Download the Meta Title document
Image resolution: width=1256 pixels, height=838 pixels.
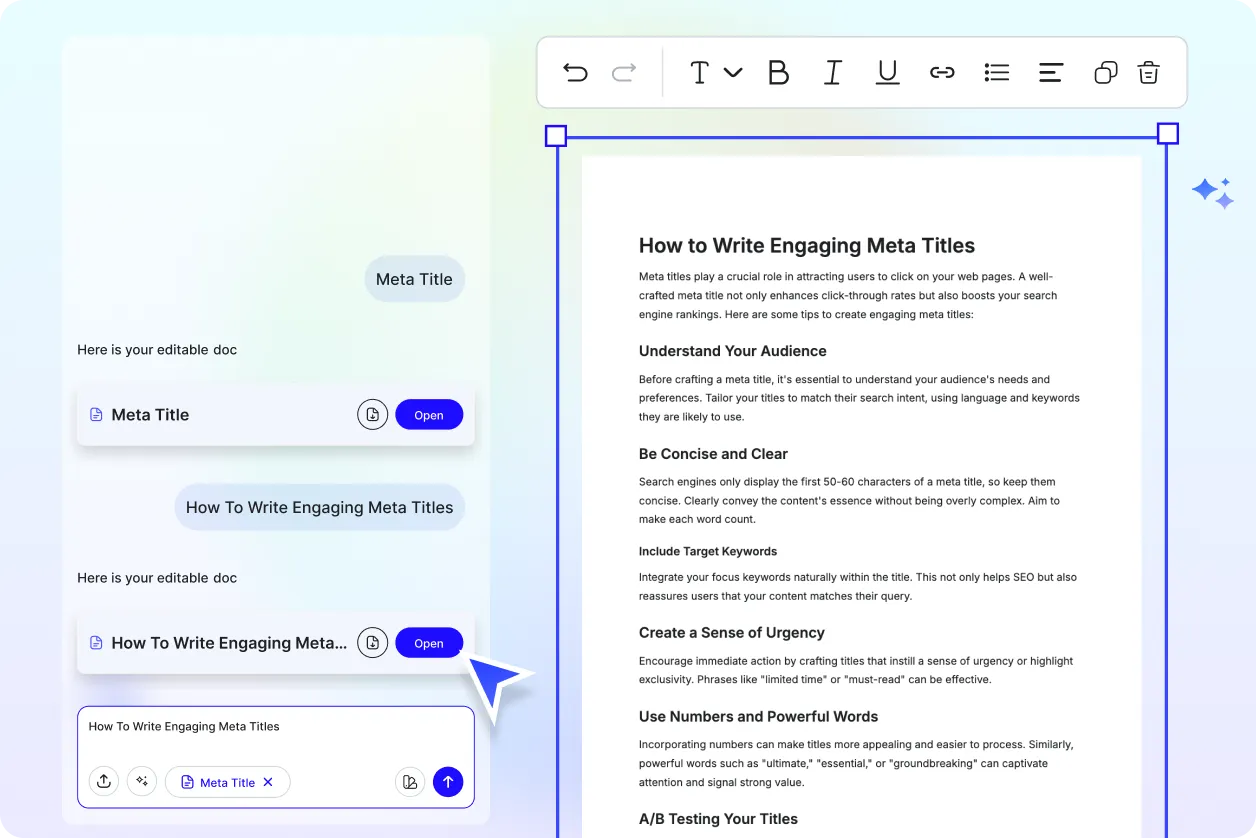click(372, 415)
